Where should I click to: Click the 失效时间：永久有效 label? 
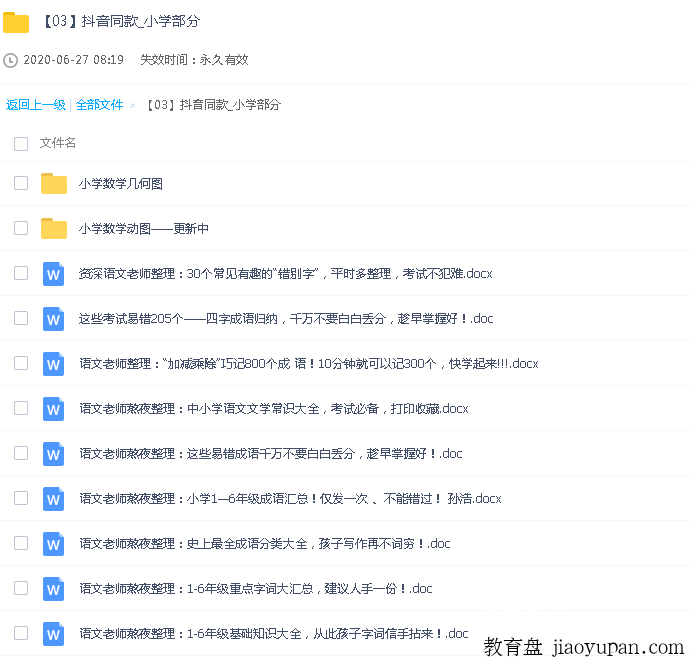coord(195,60)
